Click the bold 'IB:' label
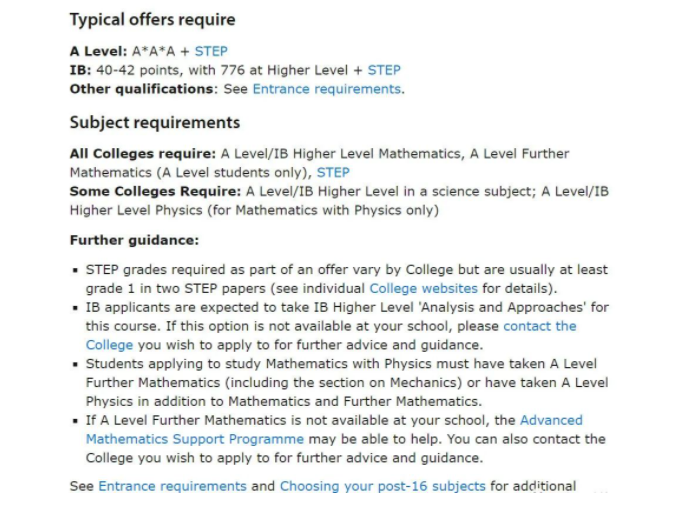This screenshot has width=700, height=518. 81,70
